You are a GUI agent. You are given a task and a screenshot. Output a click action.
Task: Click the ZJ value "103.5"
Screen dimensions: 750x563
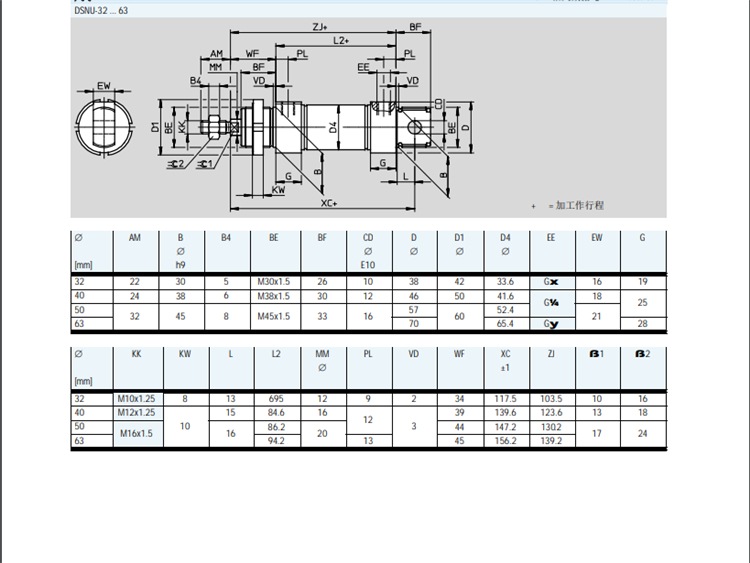[x=551, y=398]
